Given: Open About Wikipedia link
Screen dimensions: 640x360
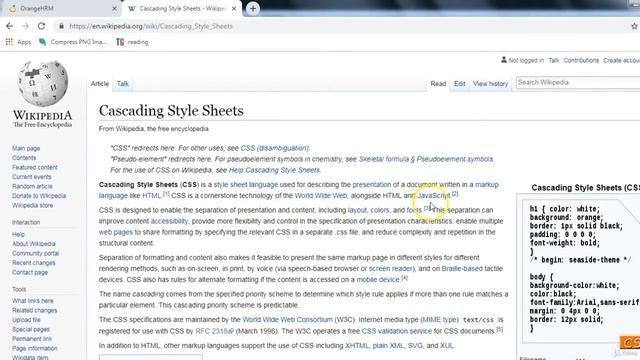Looking at the screenshot, I should tap(33, 244).
